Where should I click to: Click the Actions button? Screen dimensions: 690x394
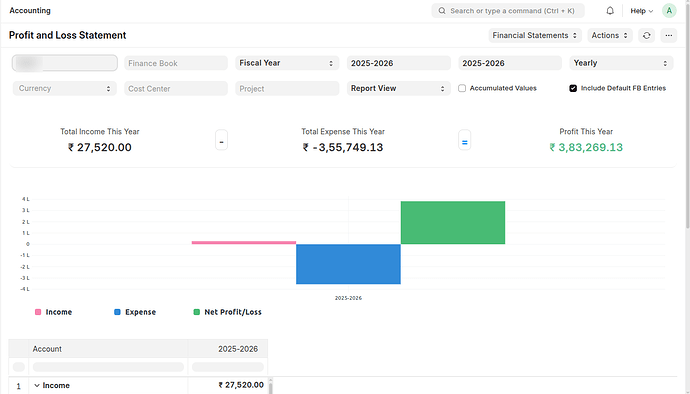(x=609, y=35)
